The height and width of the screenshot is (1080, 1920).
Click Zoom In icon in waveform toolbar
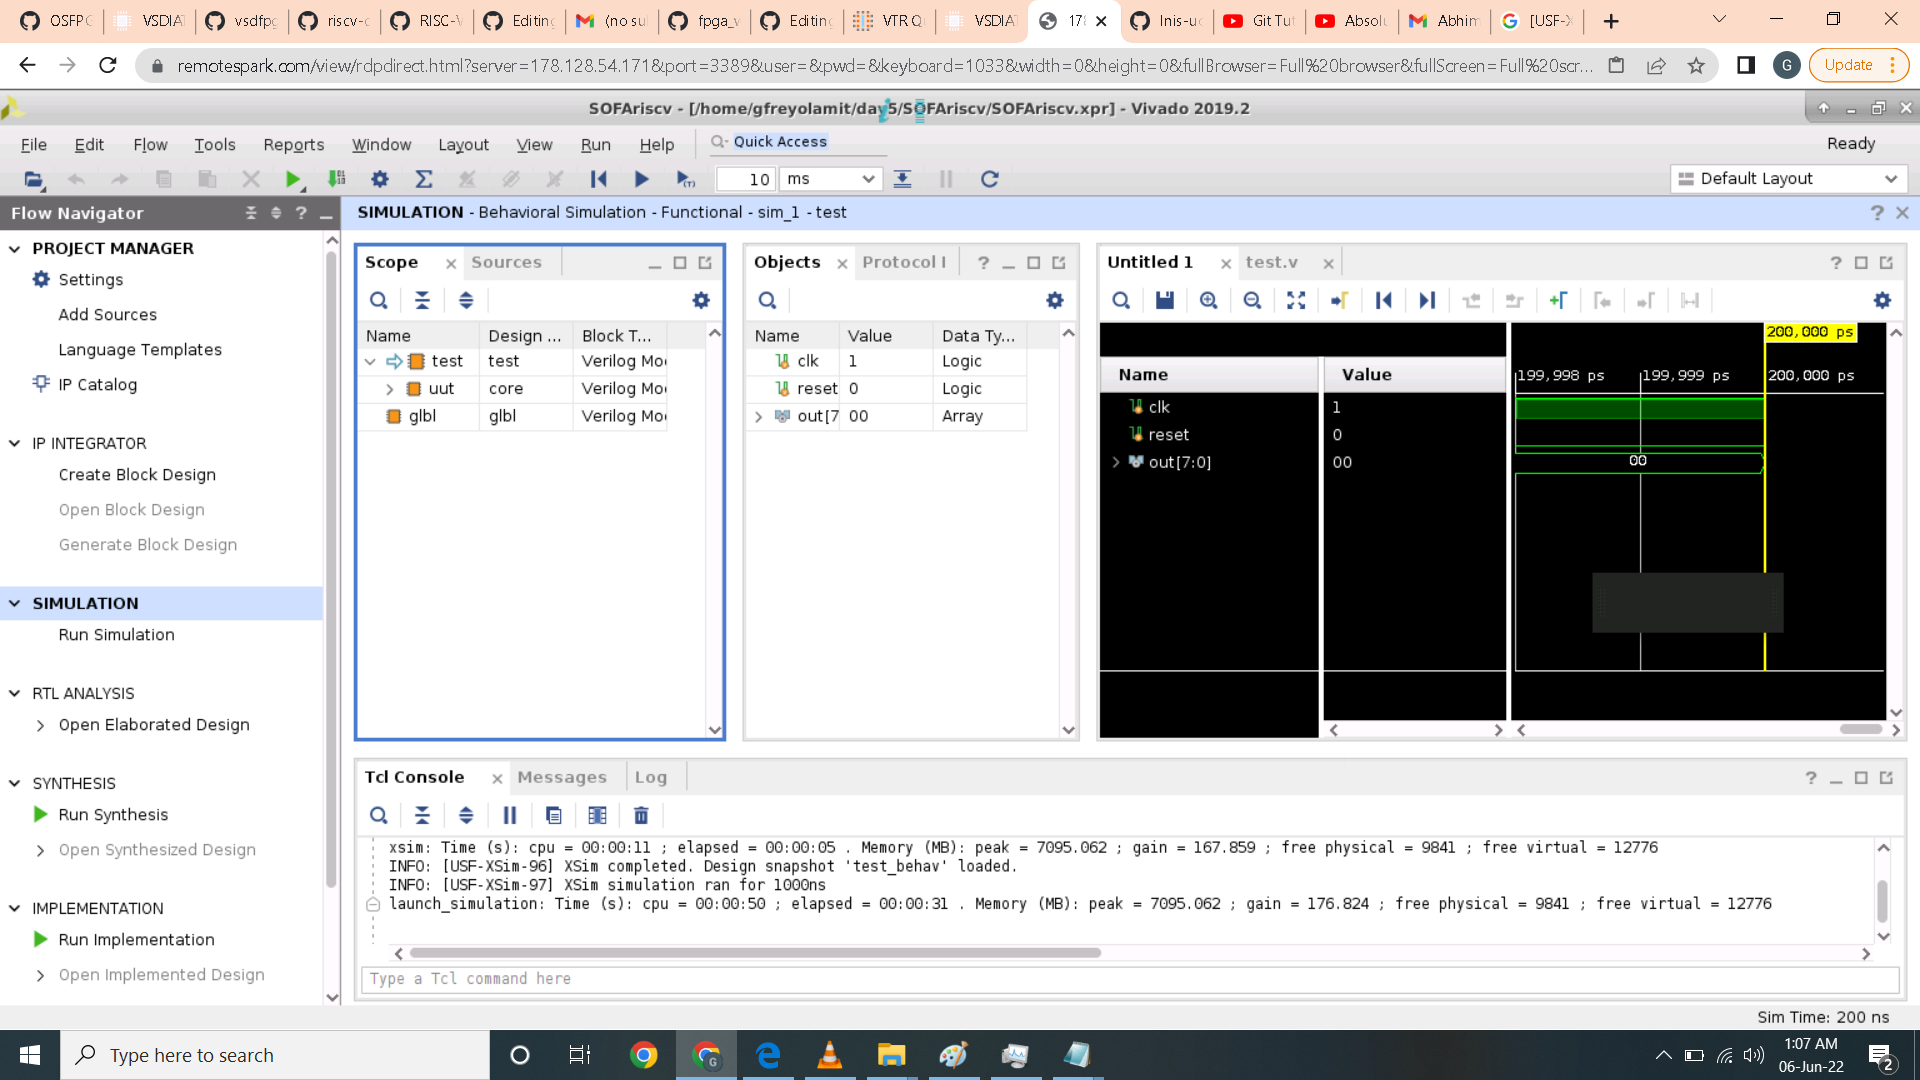click(x=1208, y=300)
